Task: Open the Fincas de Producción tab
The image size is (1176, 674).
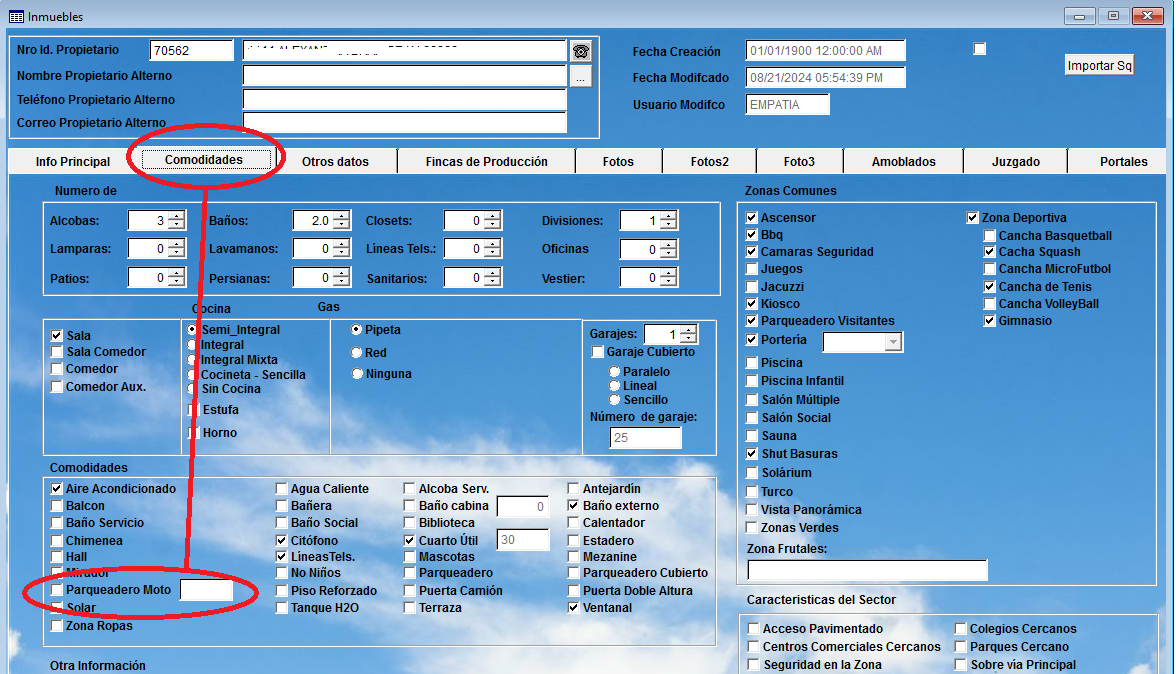Action: (486, 161)
